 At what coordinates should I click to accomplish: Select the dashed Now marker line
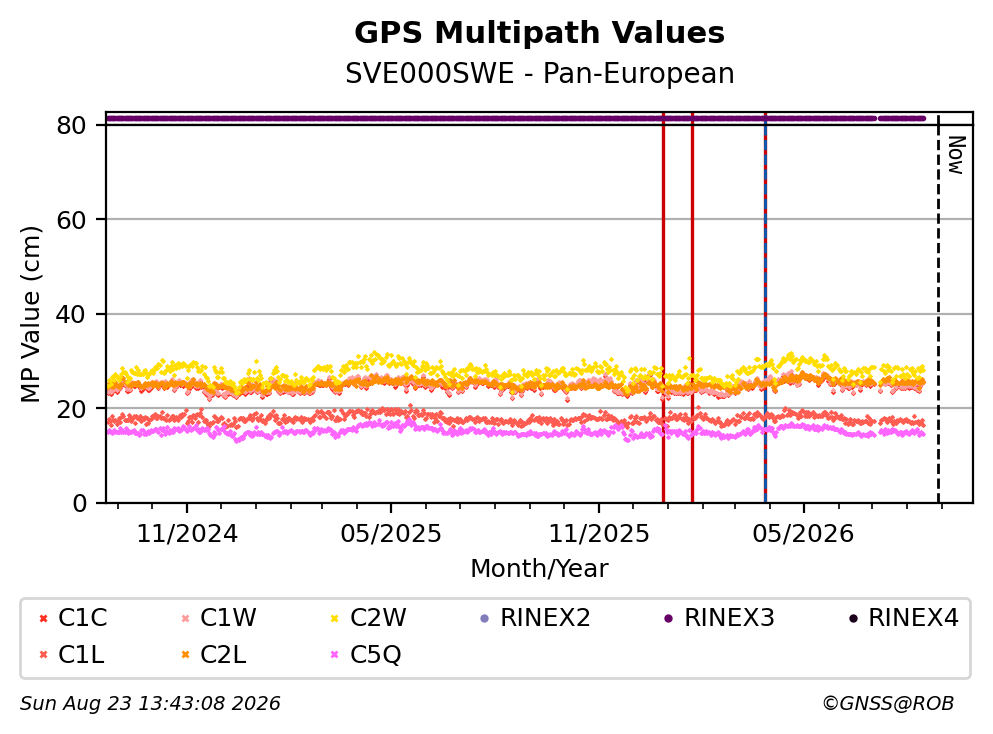click(x=938, y=307)
